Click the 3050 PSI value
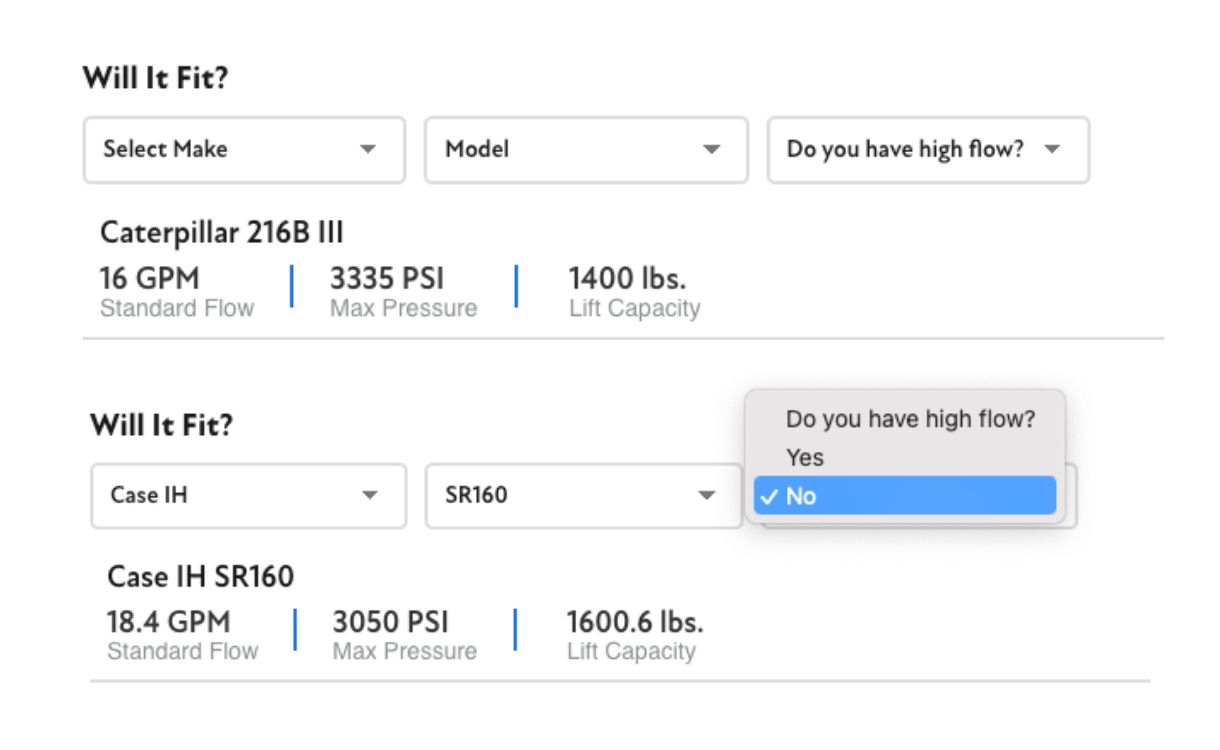 point(391,621)
